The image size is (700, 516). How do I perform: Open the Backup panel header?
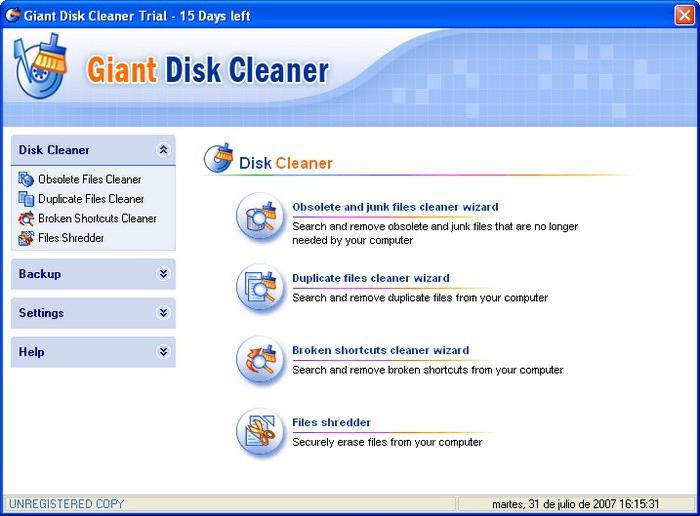[93, 274]
